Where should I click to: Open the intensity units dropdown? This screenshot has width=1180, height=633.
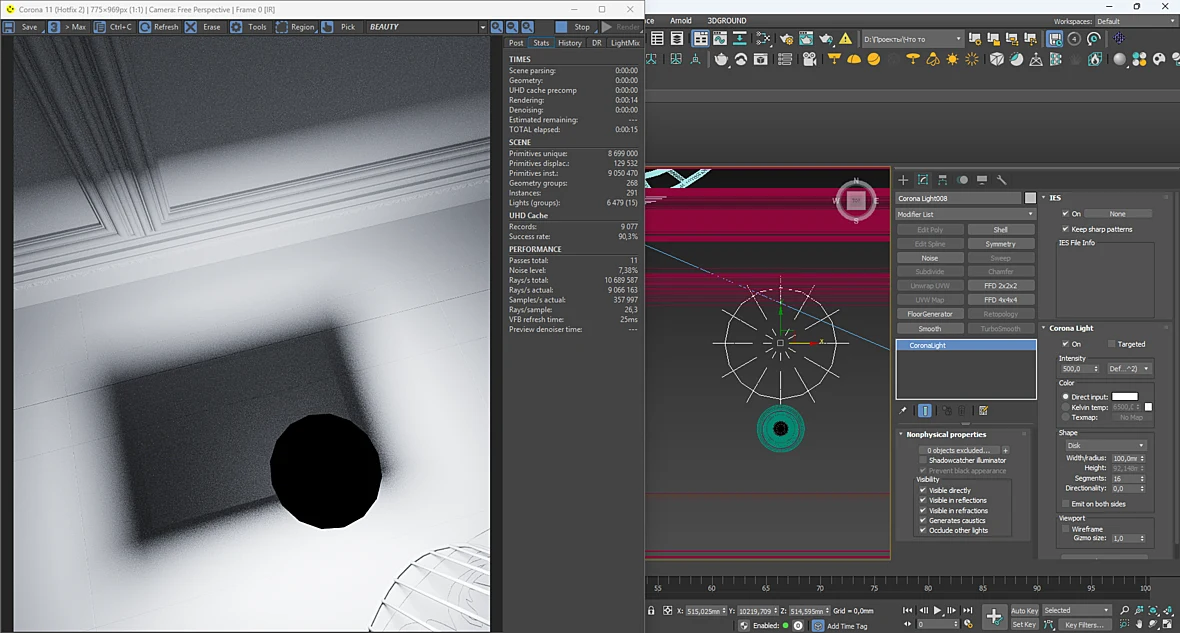click(1129, 369)
